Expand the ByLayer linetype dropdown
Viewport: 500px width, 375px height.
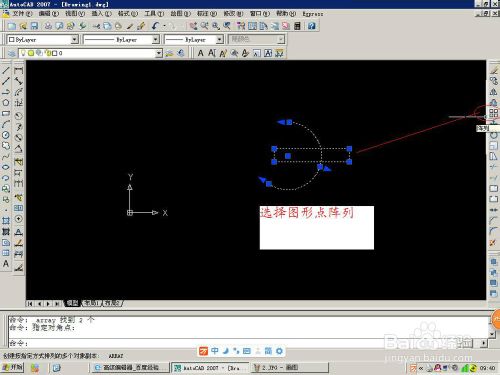155,39
